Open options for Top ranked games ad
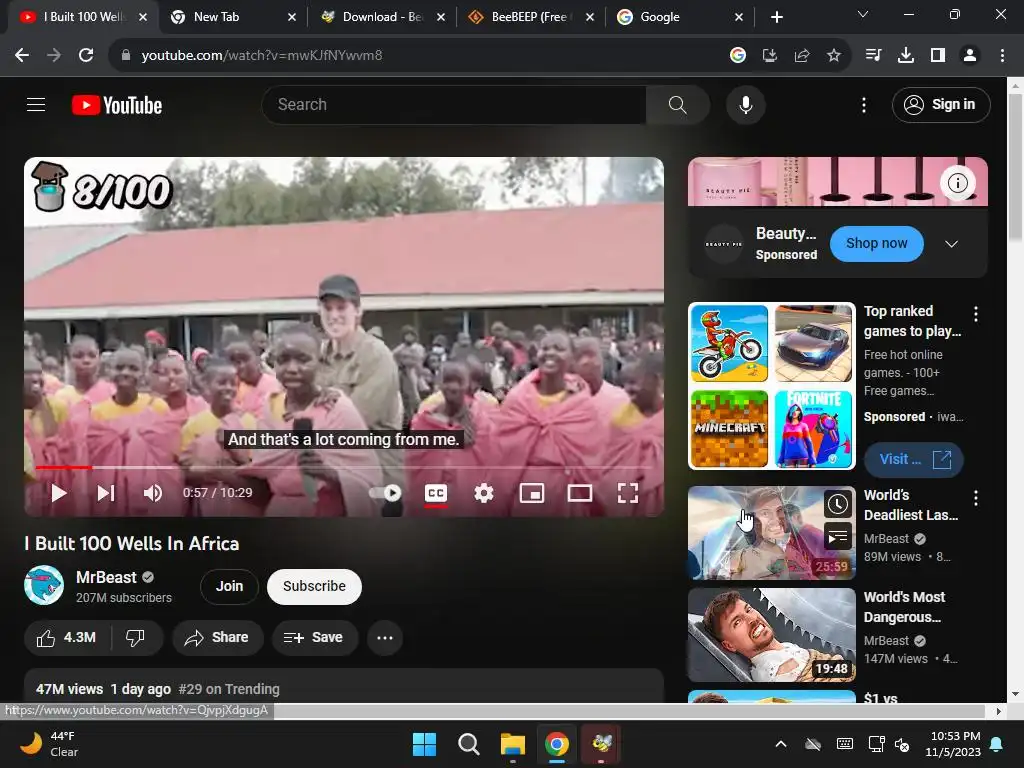 [976, 314]
